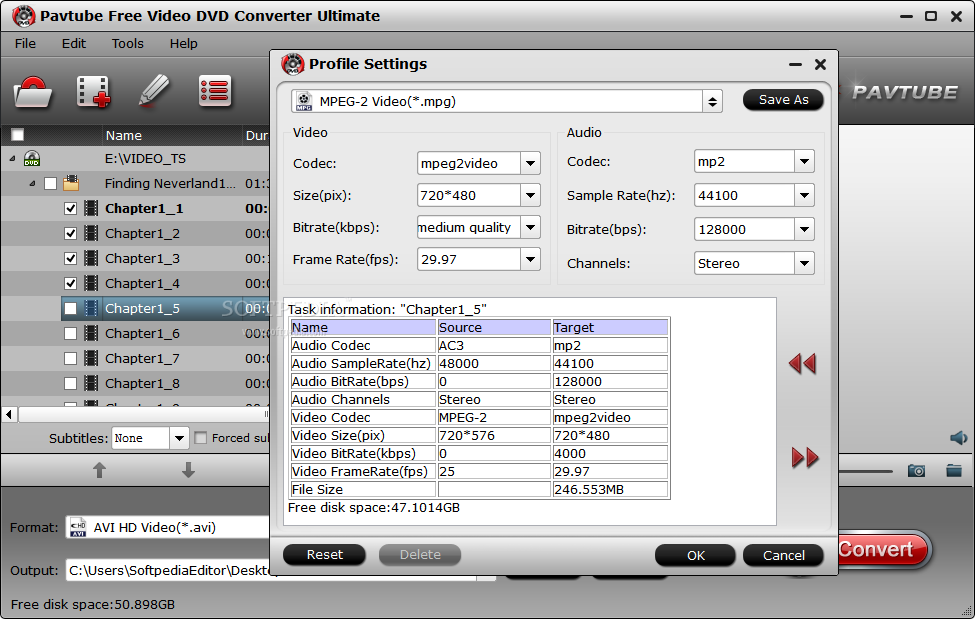This screenshot has height=619, width=975.
Task: Check Chapter1_7 checkbox
Action: pos(70,358)
